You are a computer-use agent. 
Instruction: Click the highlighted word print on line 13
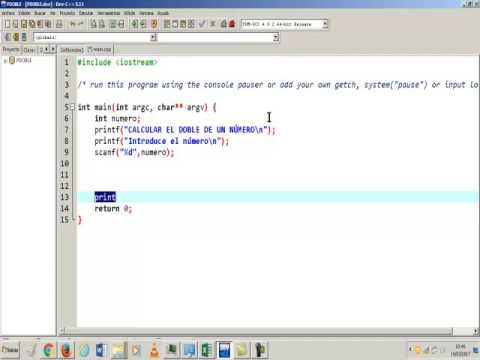coord(105,197)
